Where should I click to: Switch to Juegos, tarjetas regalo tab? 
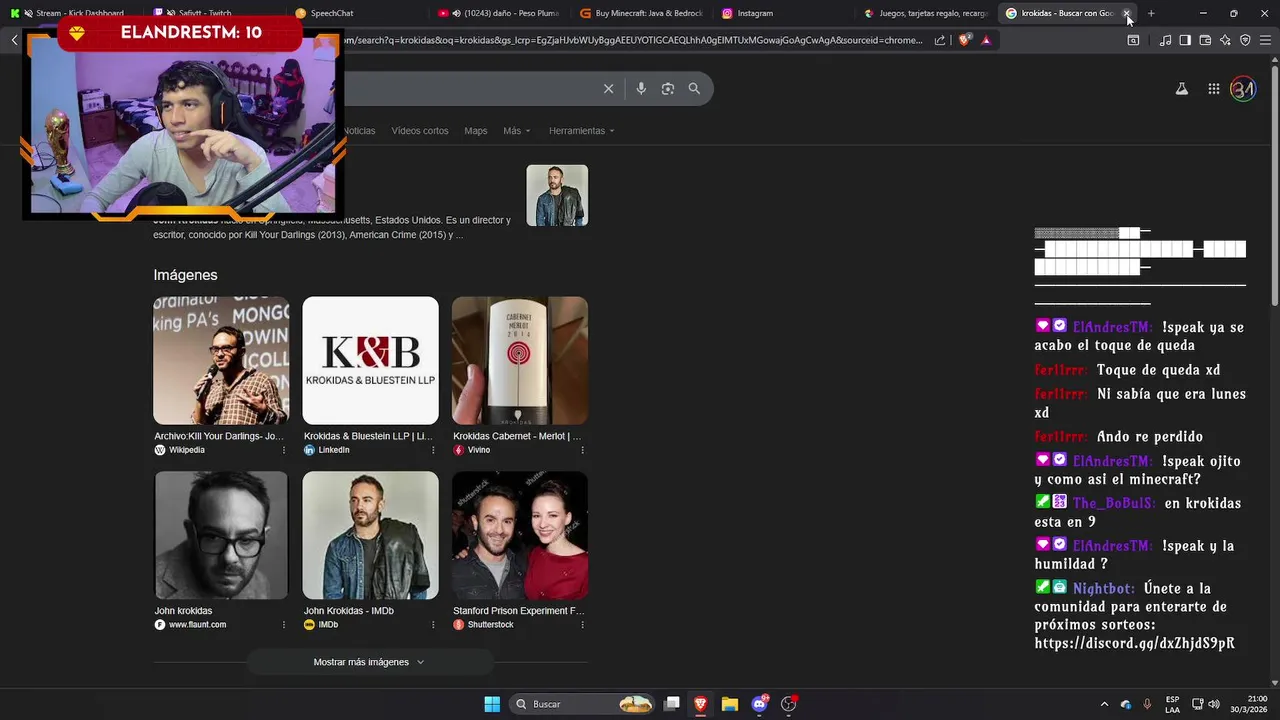click(925, 13)
